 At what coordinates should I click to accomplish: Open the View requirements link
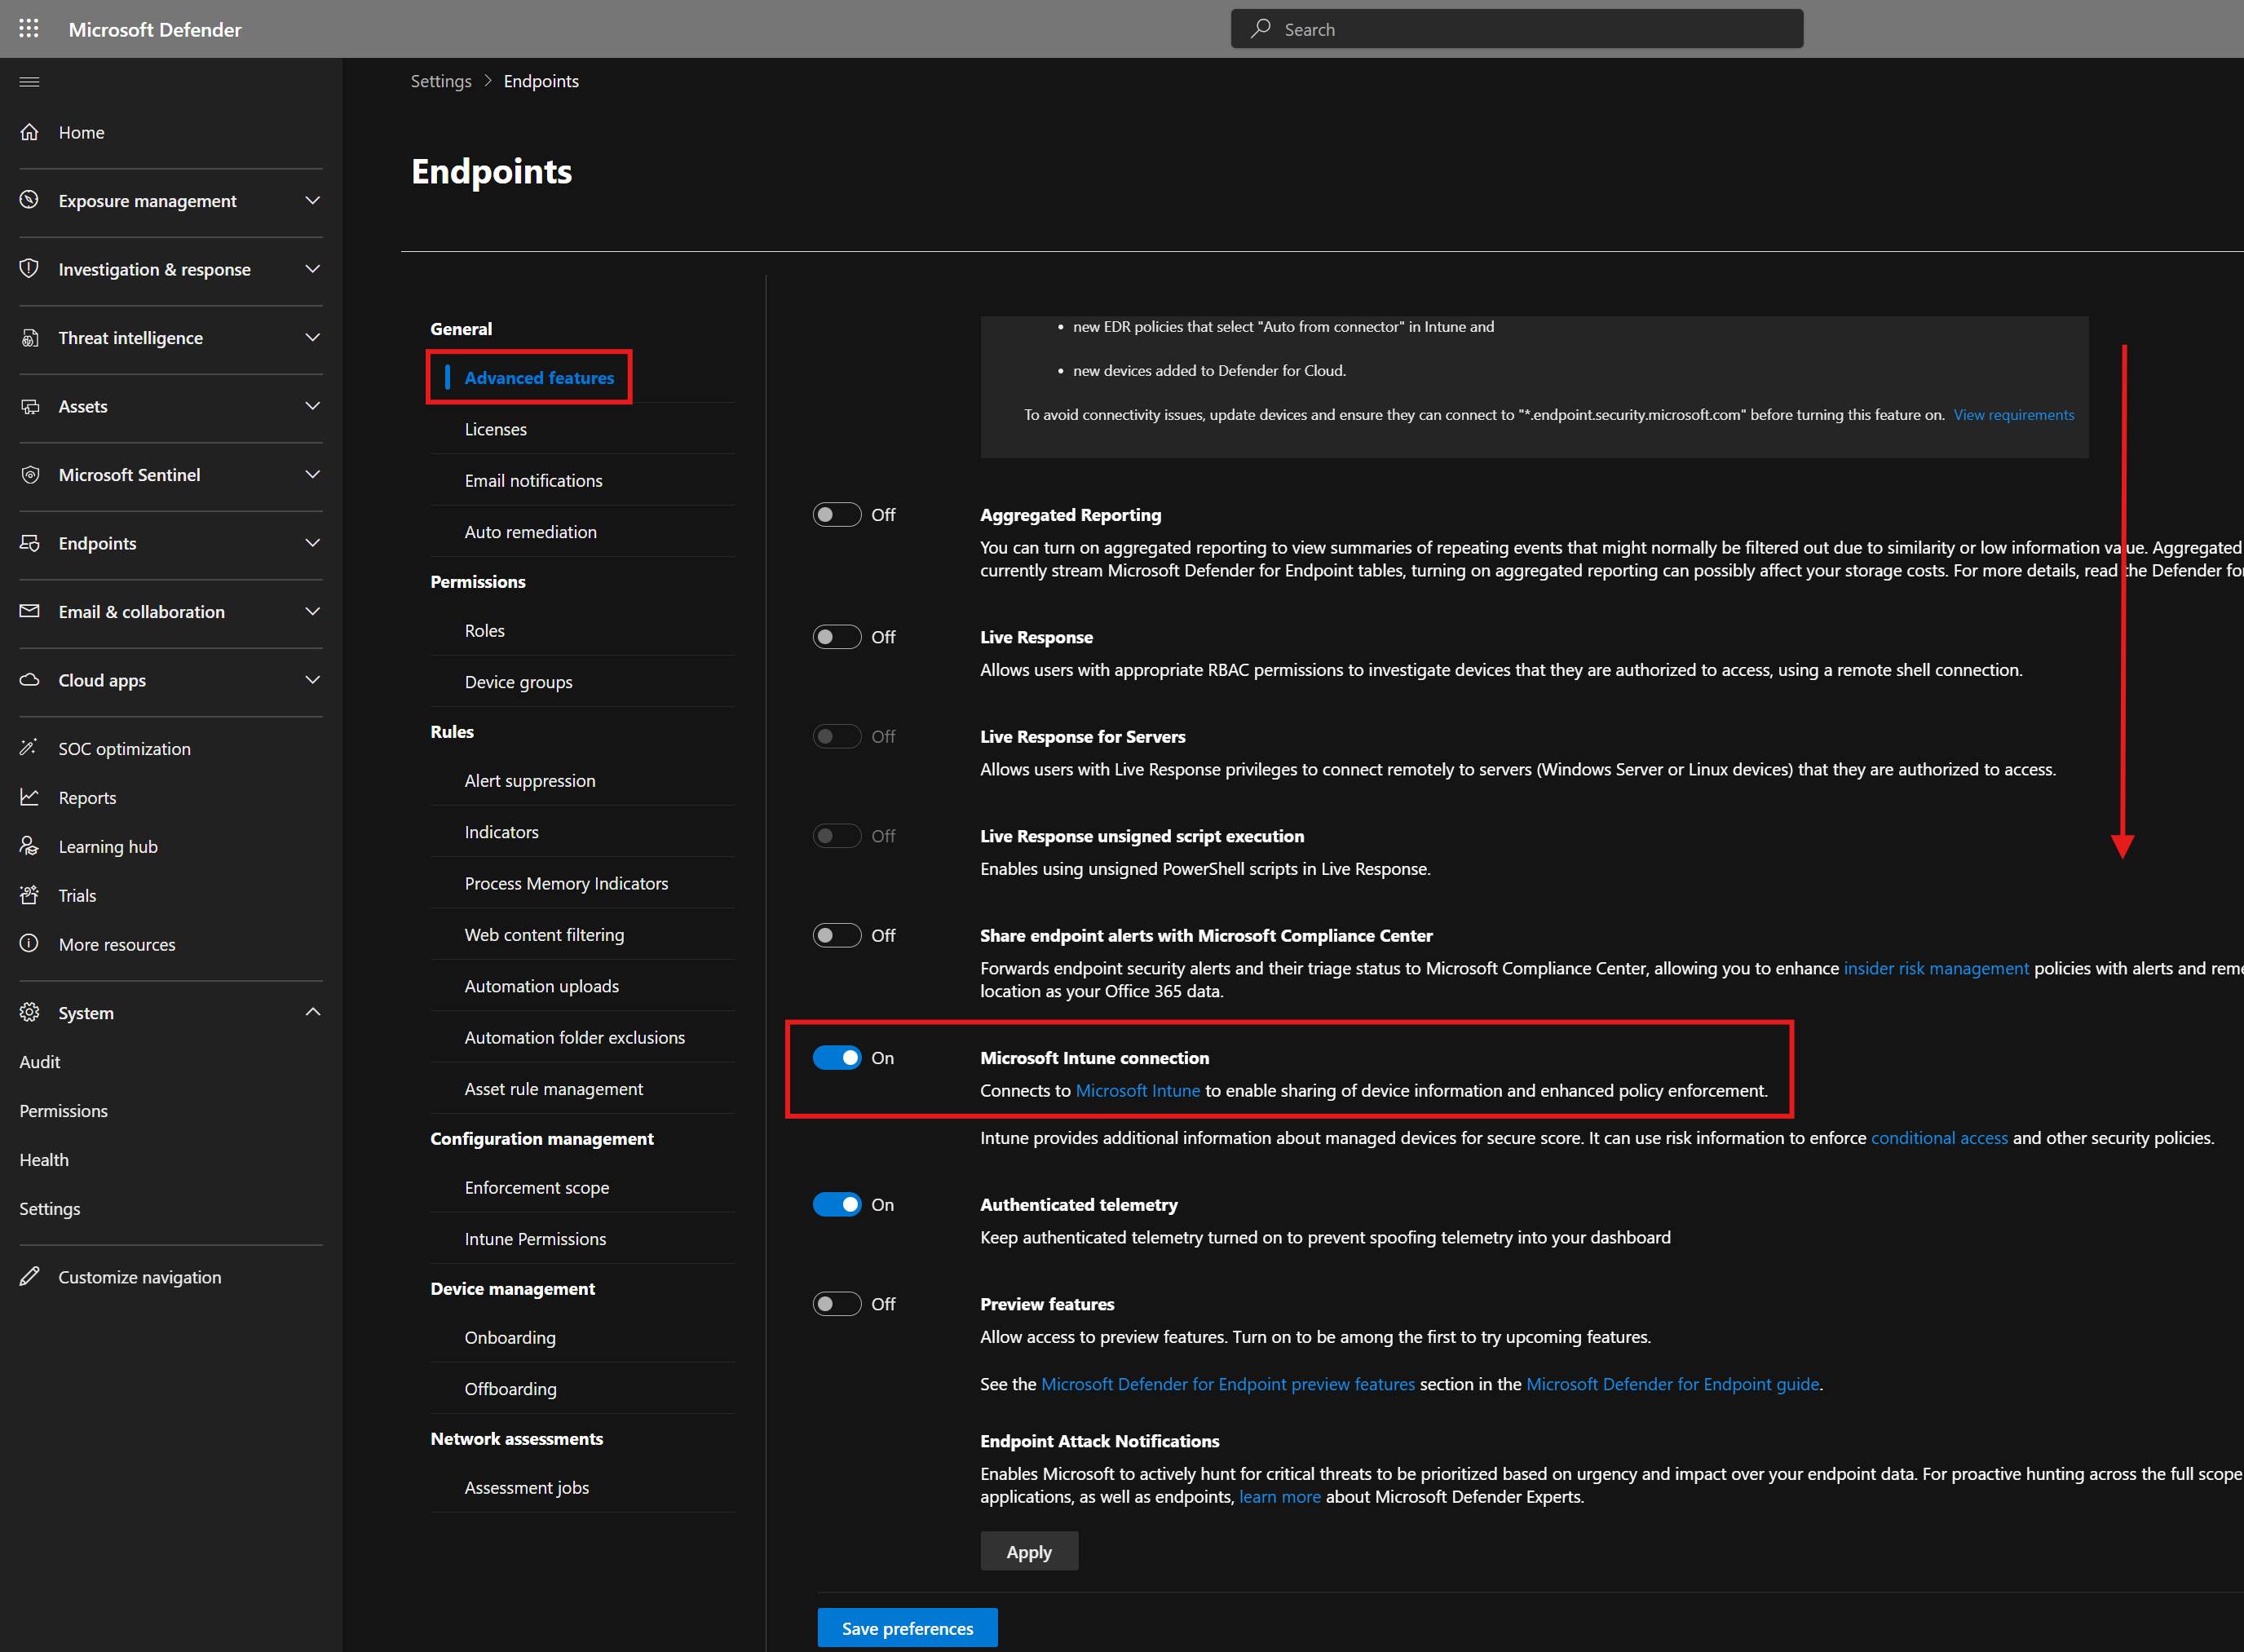2014,415
